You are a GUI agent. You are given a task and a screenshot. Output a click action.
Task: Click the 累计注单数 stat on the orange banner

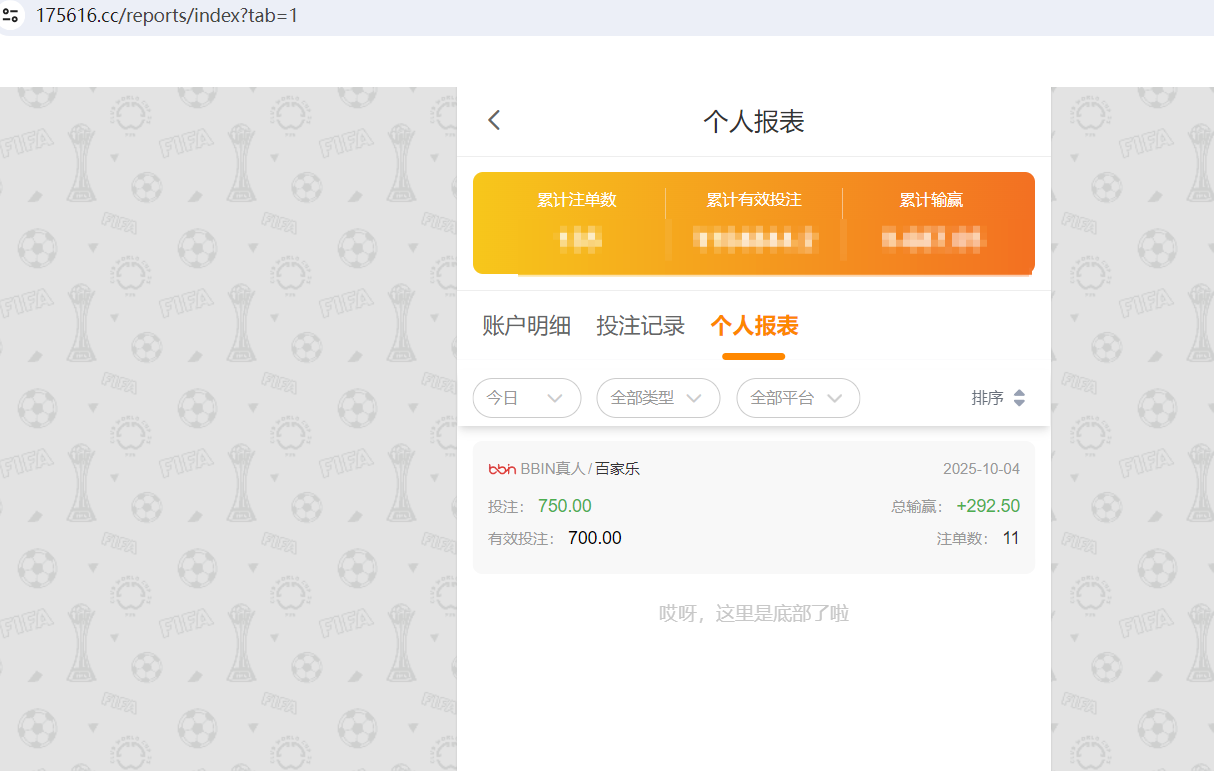pyautogui.click(x=575, y=200)
